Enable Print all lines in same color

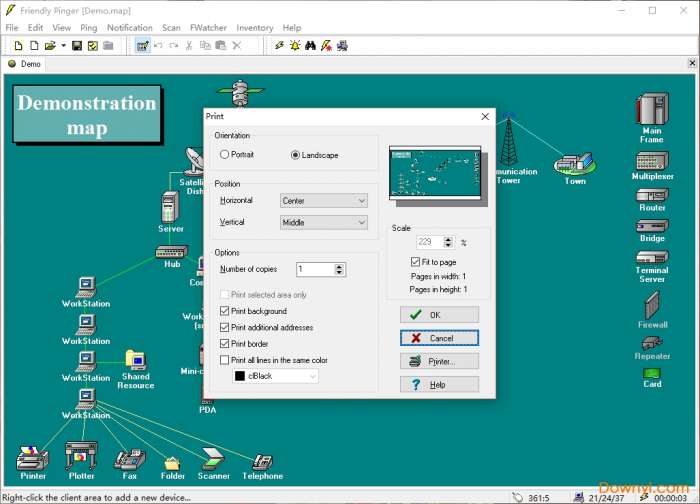coord(225,360)
